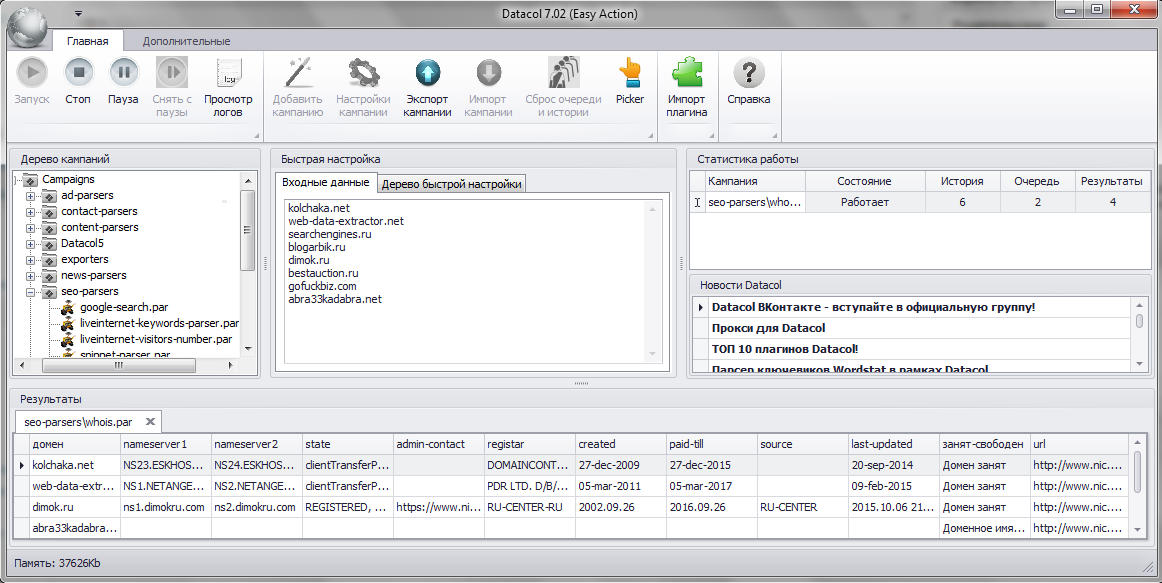The height and width of the screenshot is (583, 1162).
Task: Click the Datacol globe application button
Action: pyautogui.click(x=28, y=28)
